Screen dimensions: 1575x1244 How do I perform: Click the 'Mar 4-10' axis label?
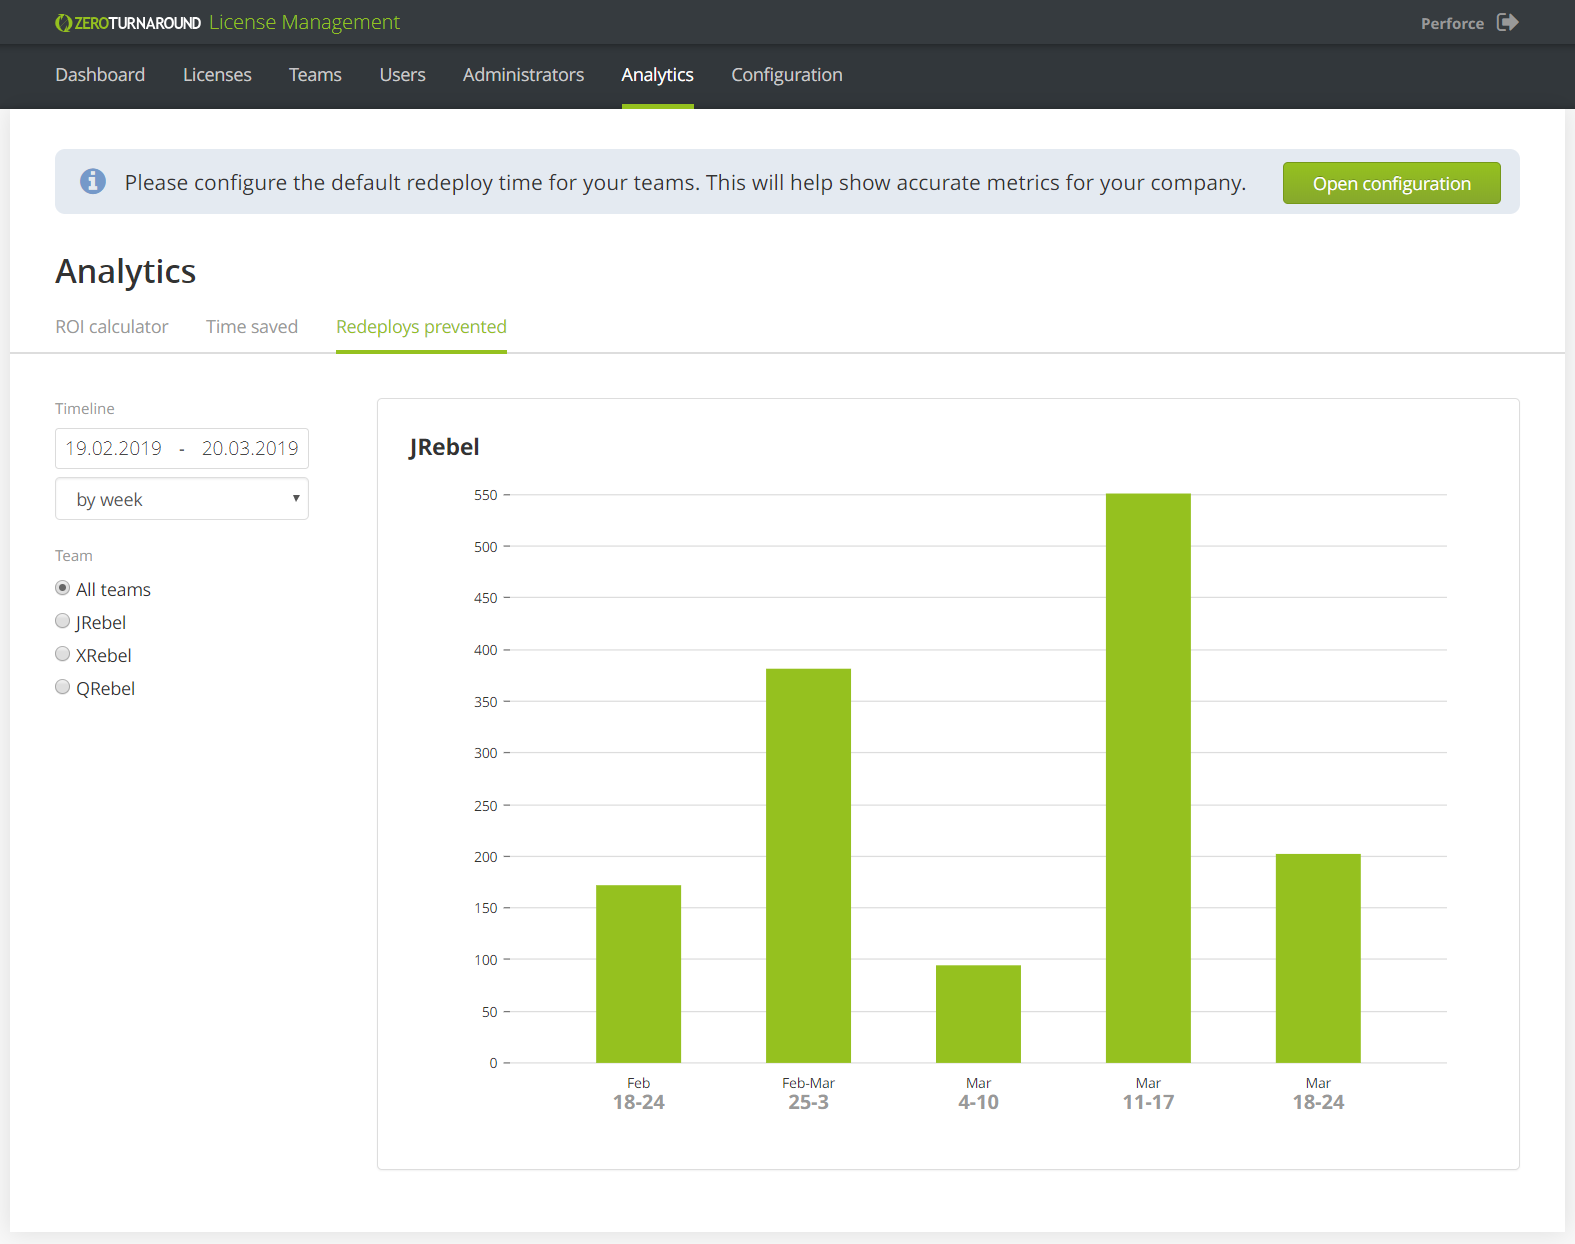click(x=978, y=1094)
